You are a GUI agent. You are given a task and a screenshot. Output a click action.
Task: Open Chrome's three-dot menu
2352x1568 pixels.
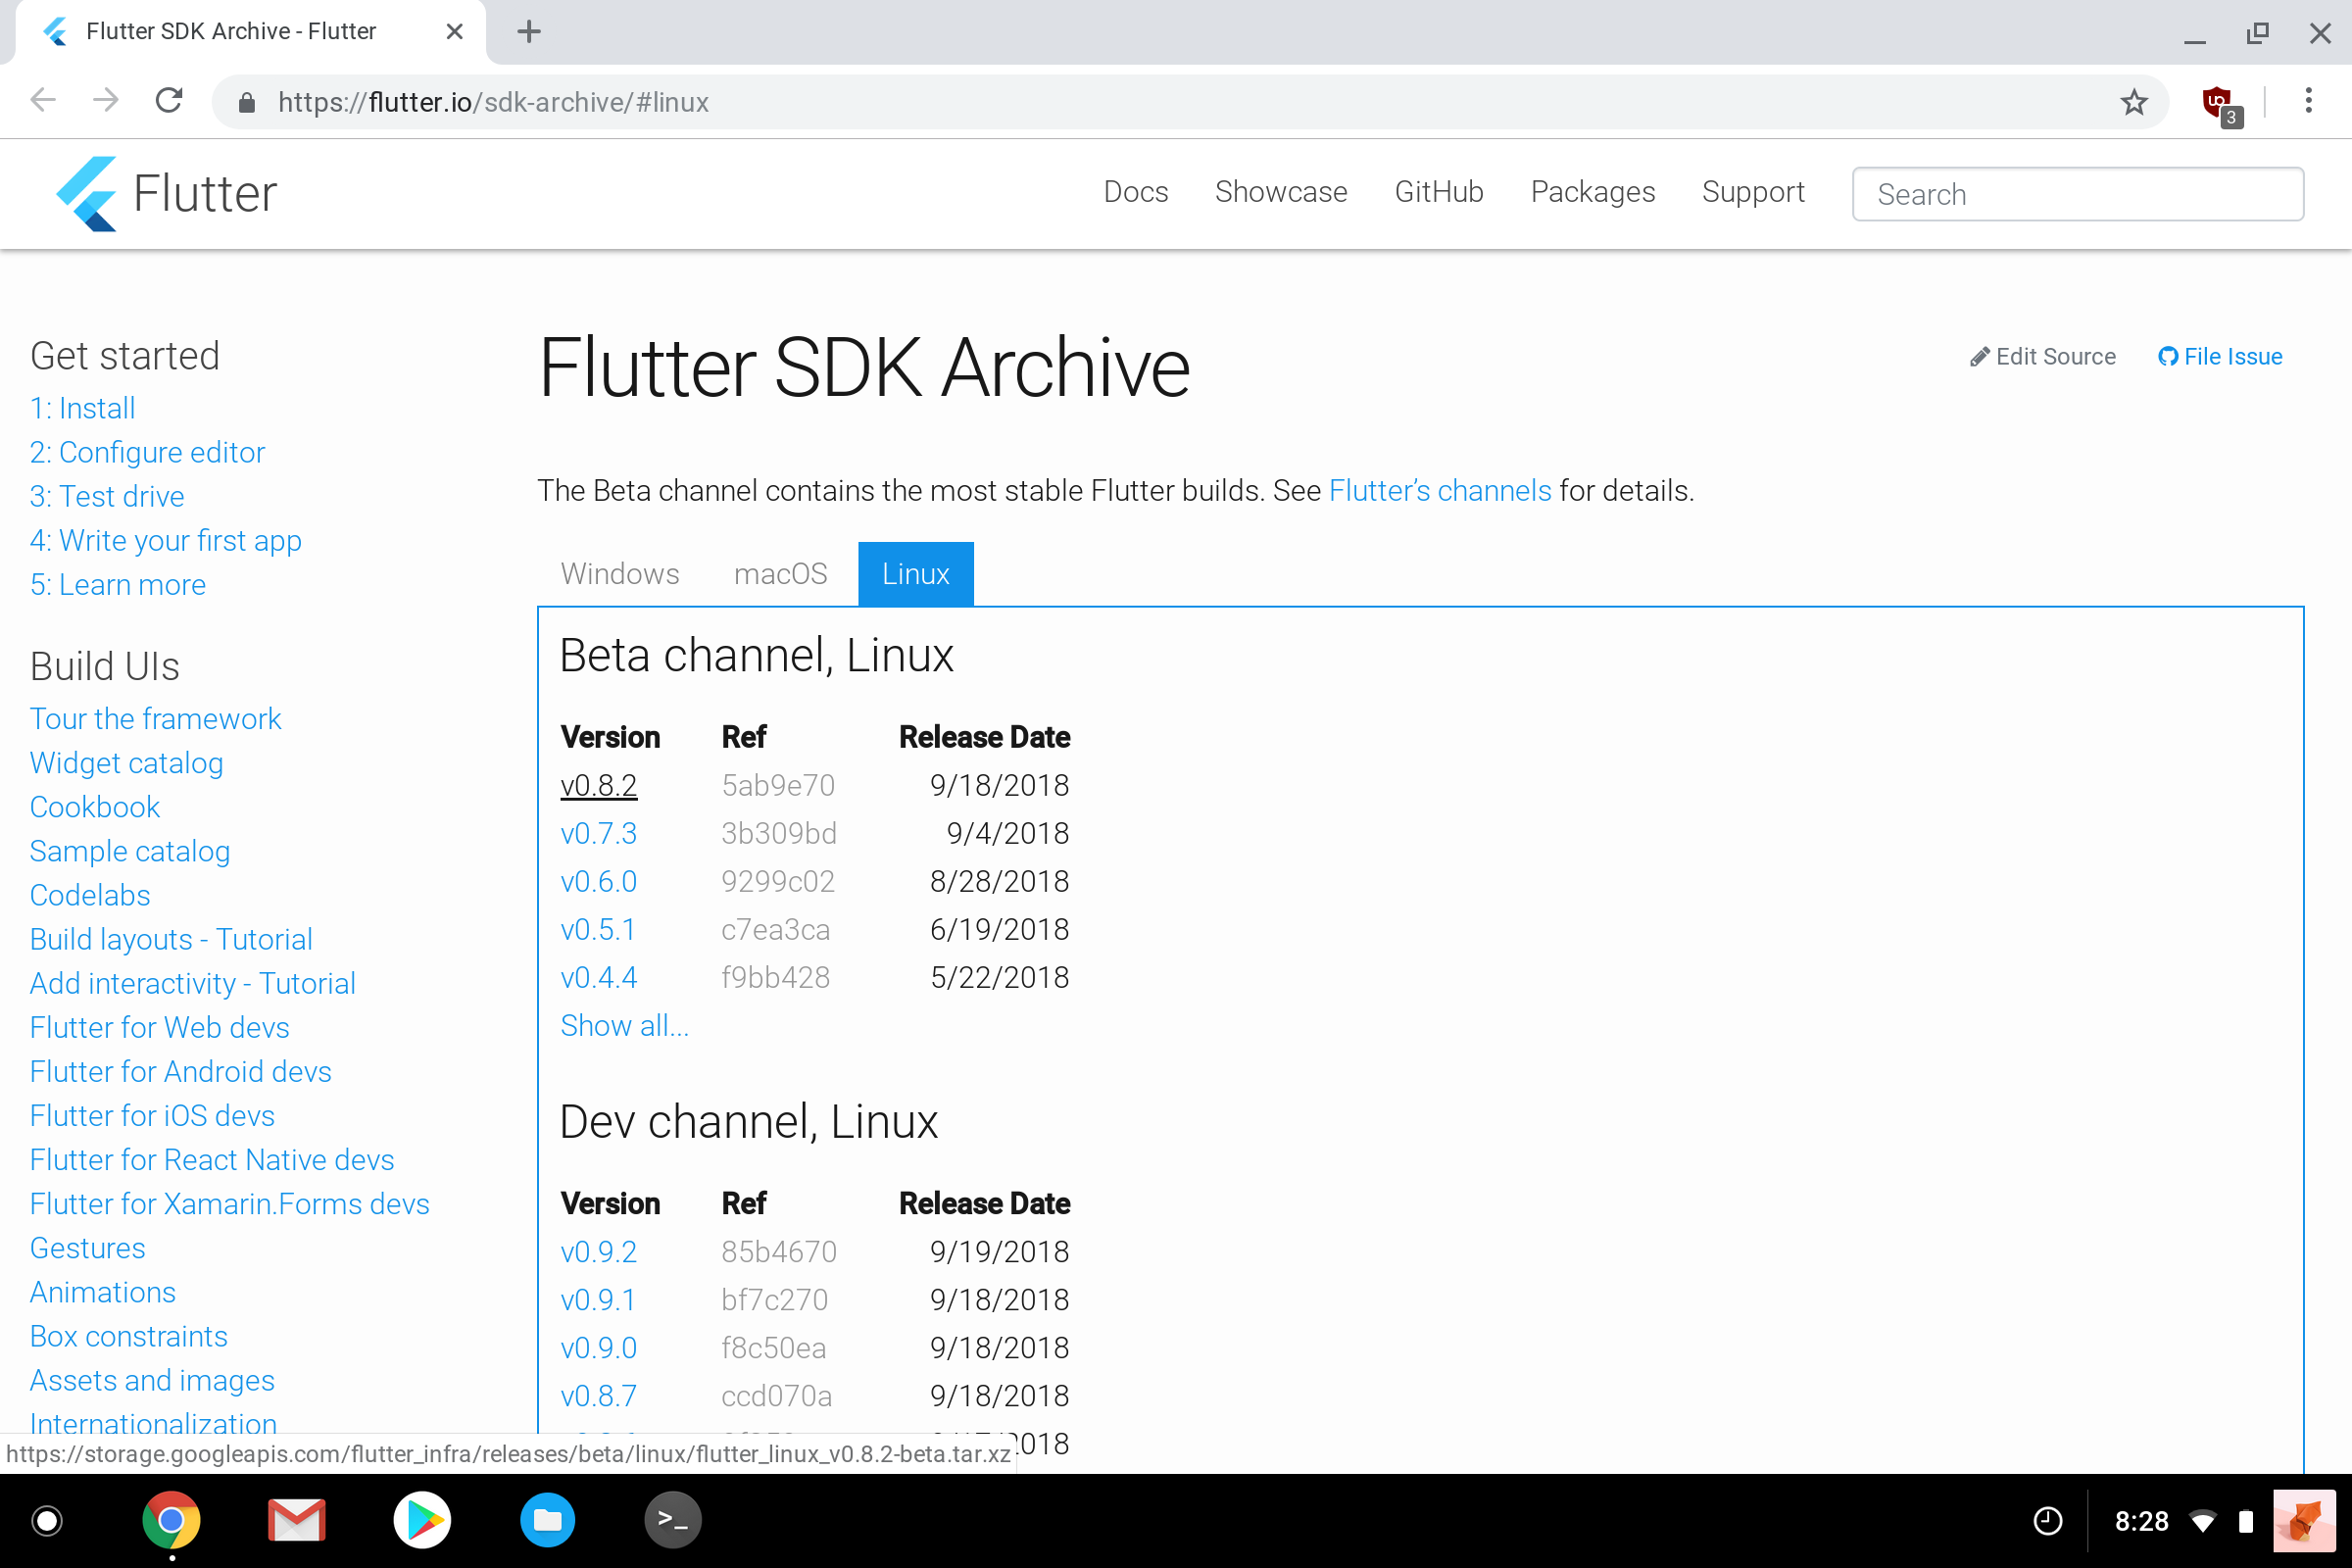coord(2308,101)
